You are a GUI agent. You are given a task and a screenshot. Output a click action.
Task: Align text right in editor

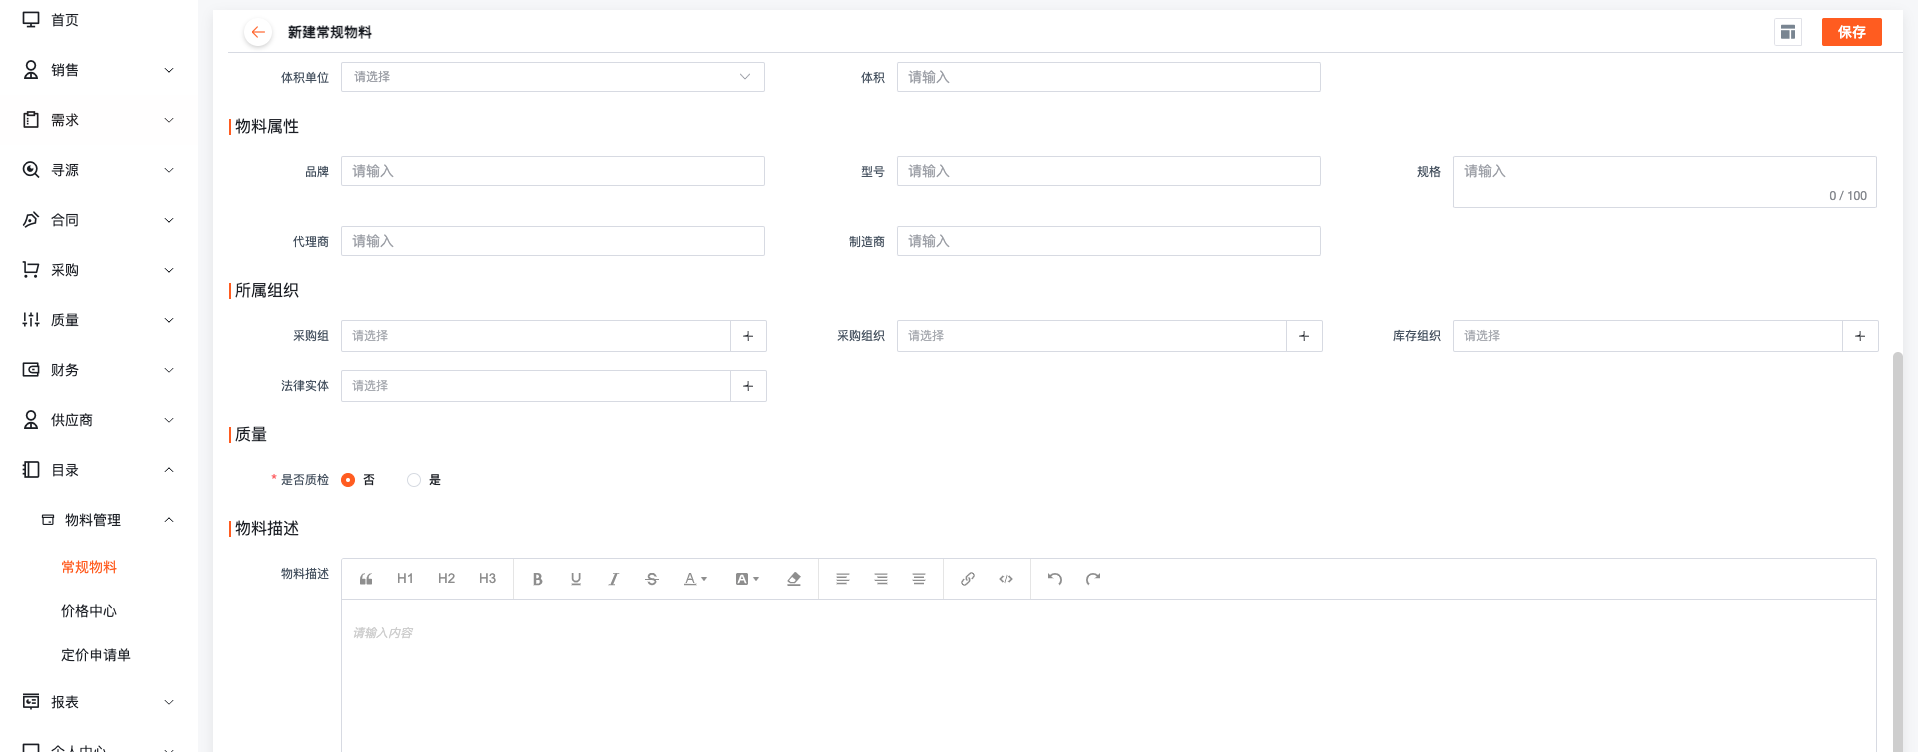point(881,579)
